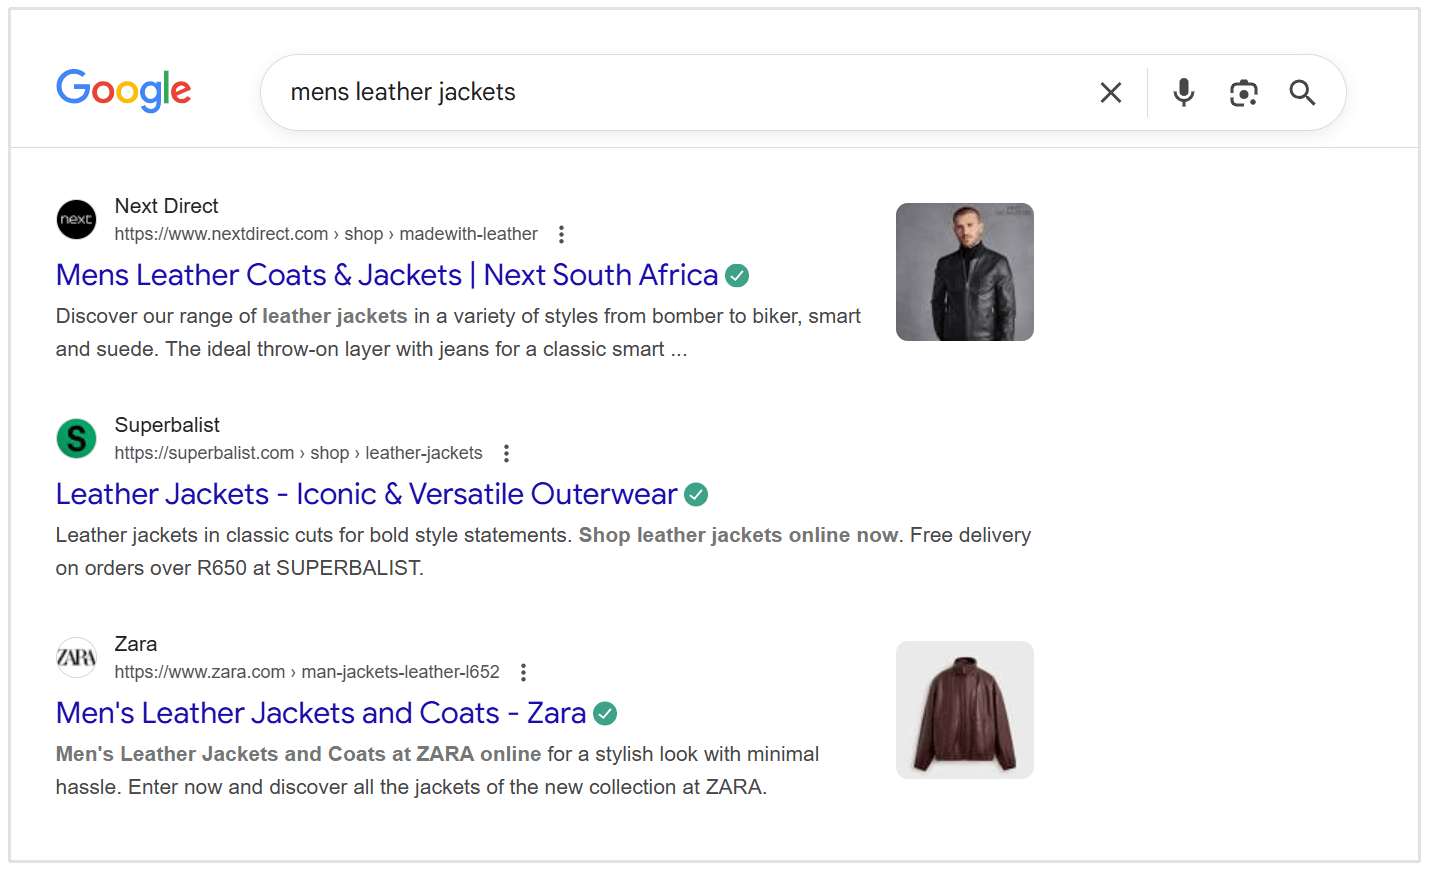Click the Next Direct site favicon
Image resolution: width=1430 pixels, height=870 pixels.
[76, 219]
